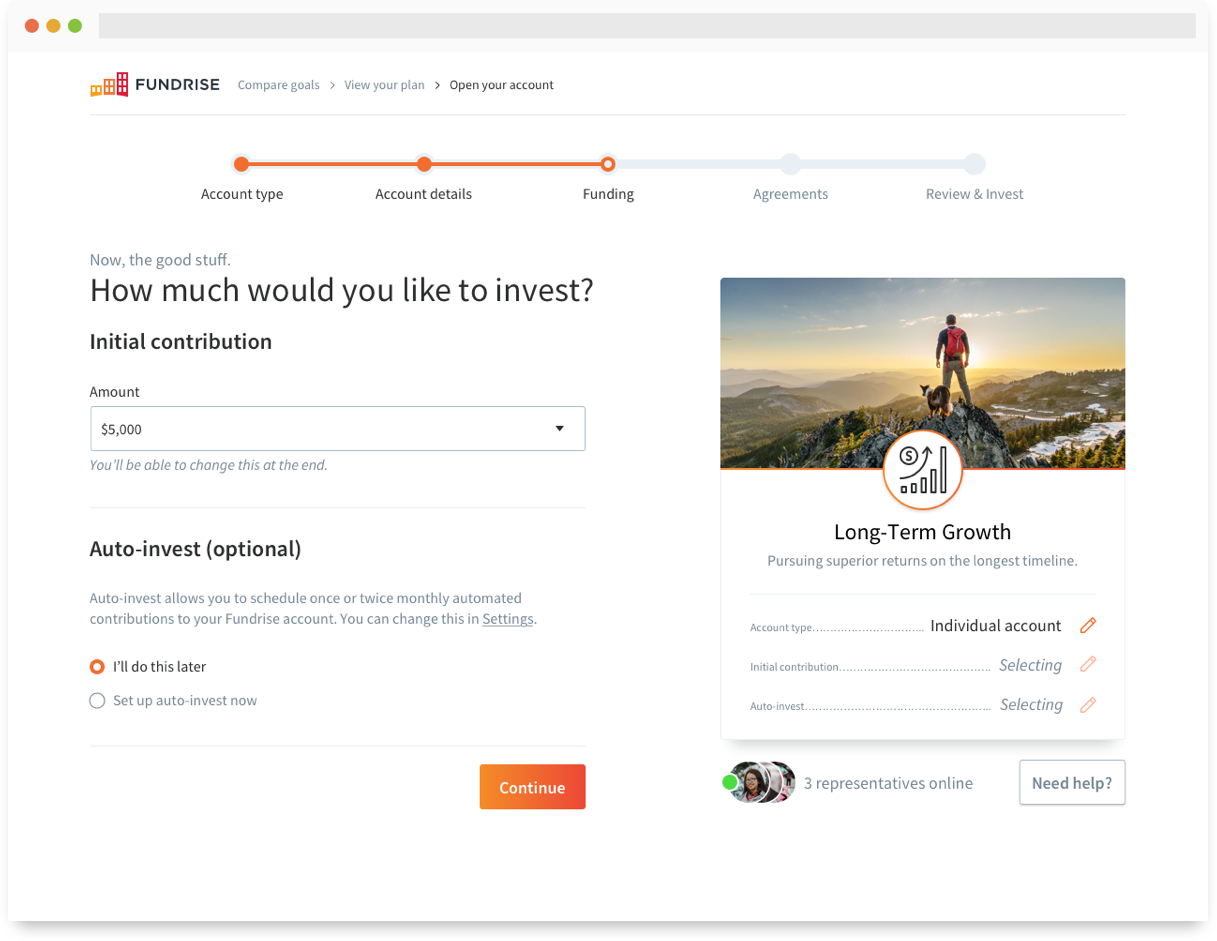Click the Initial contribution pencil icon
Image resolution: width=1217 pixels, height=941 pixels.
tap(1088, 665)
